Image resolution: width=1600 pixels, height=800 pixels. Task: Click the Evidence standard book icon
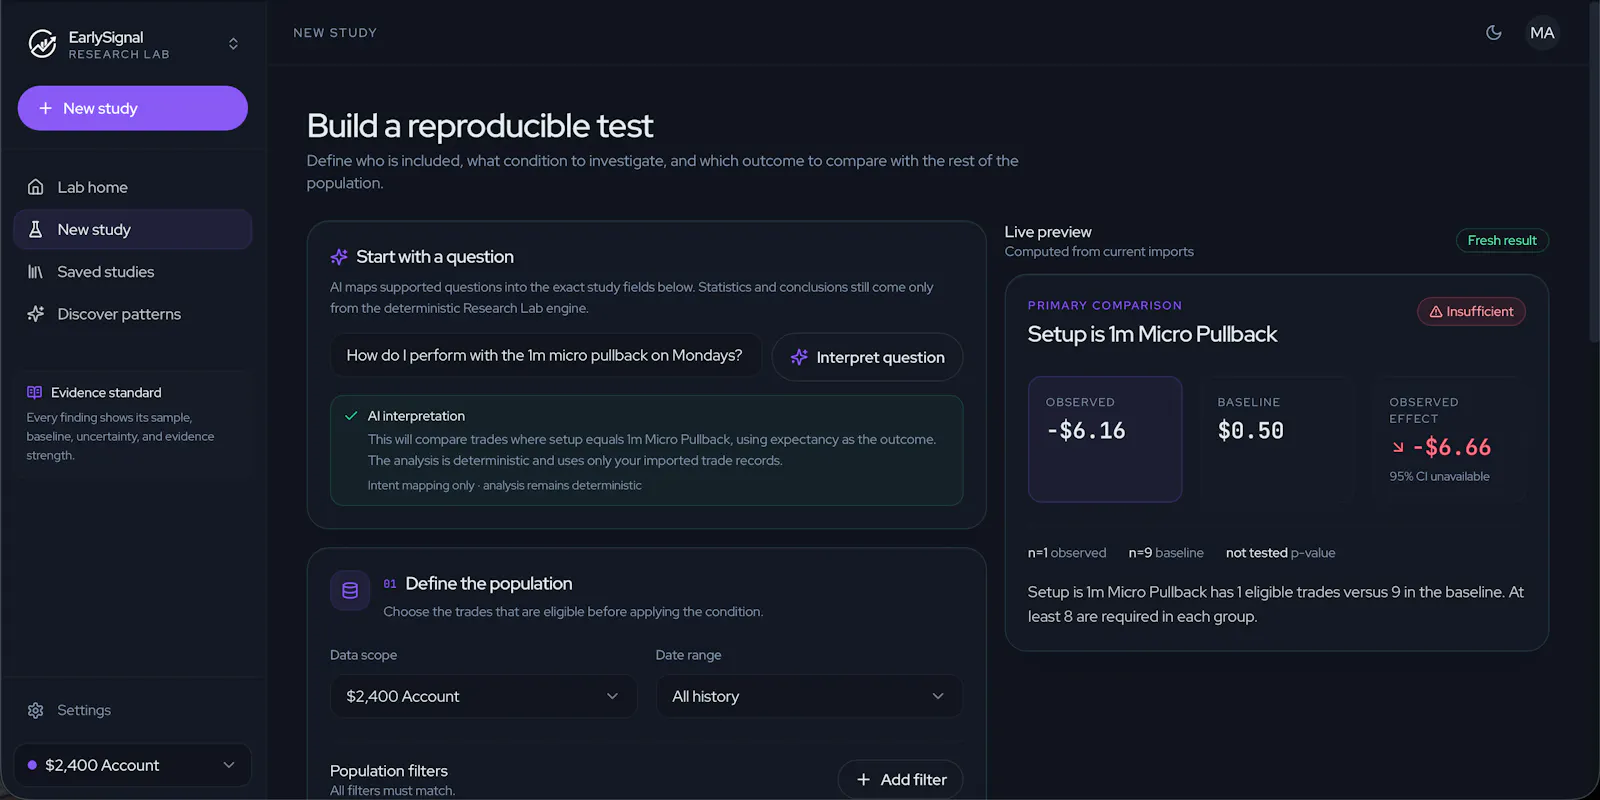pyautogui.click(x=35, y=393)
